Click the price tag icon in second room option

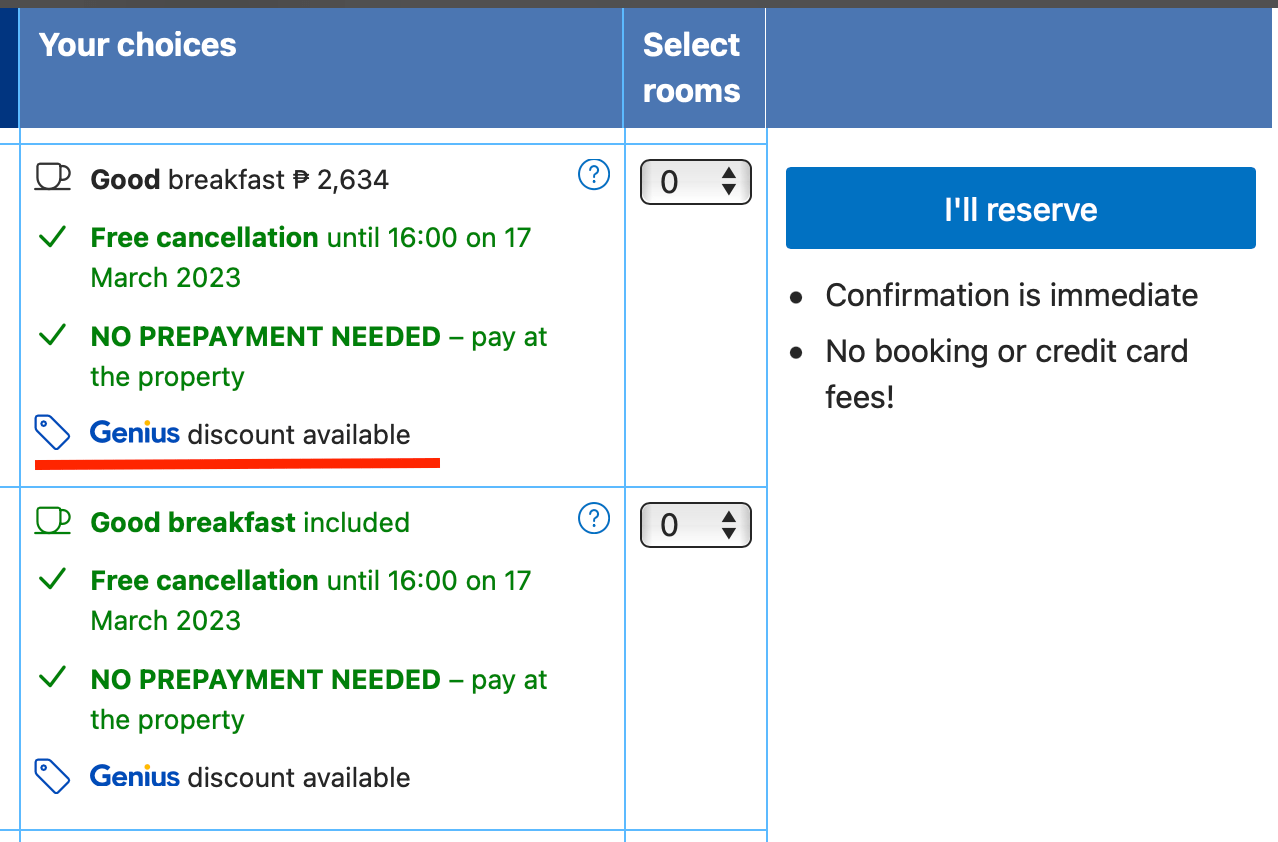[52, 776]
